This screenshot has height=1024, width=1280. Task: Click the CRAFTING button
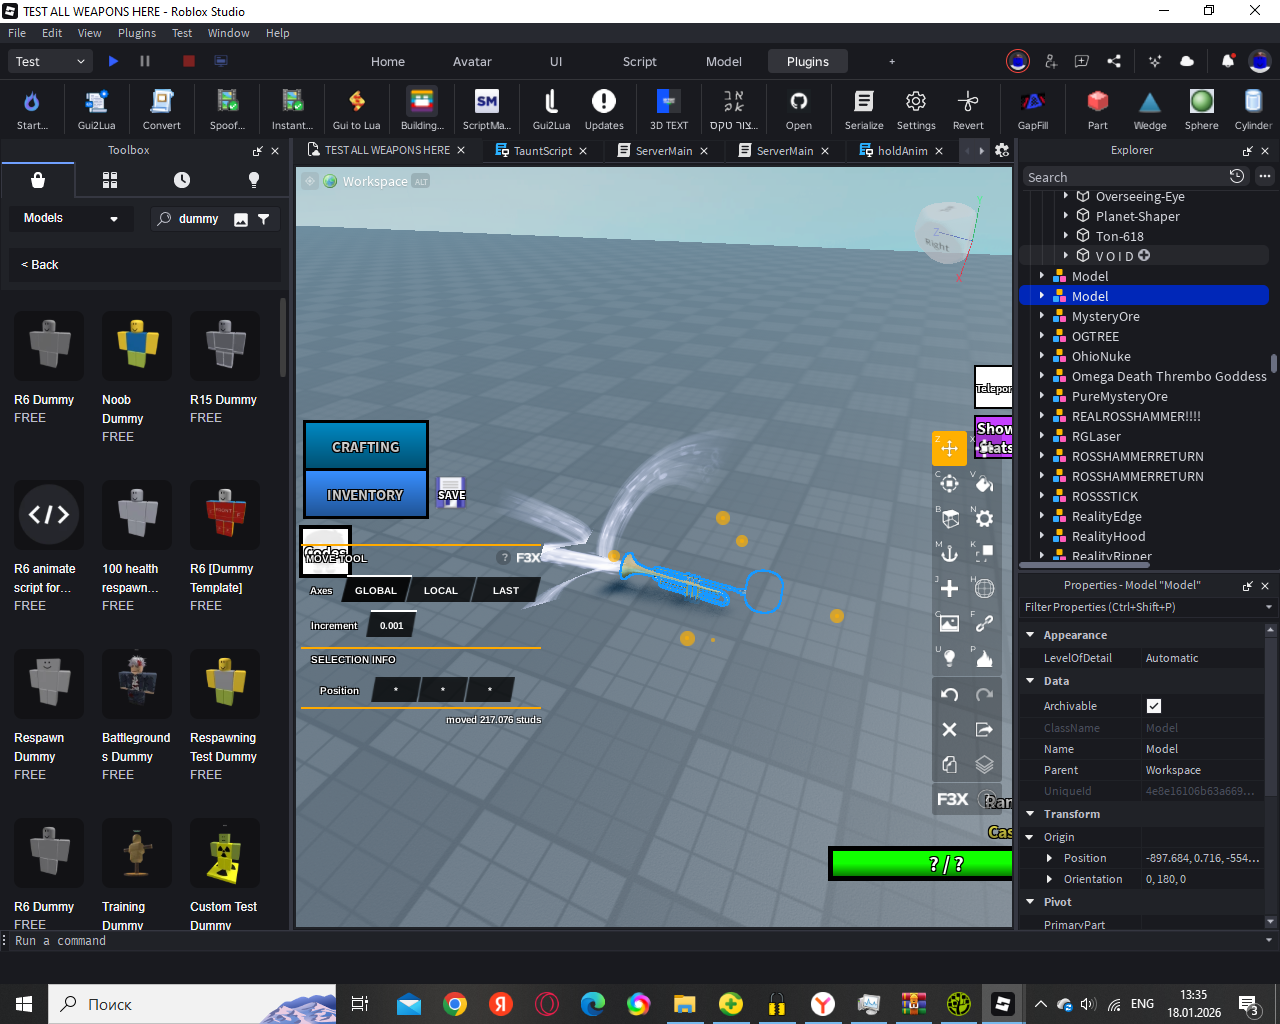click(366, 447)
